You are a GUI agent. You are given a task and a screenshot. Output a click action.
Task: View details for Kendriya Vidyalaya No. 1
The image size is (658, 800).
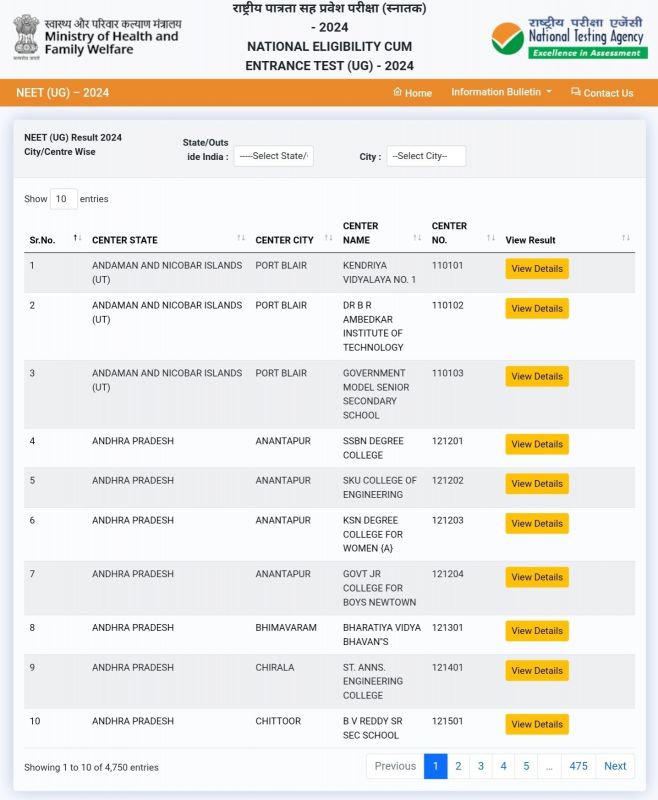click(537, 269)
